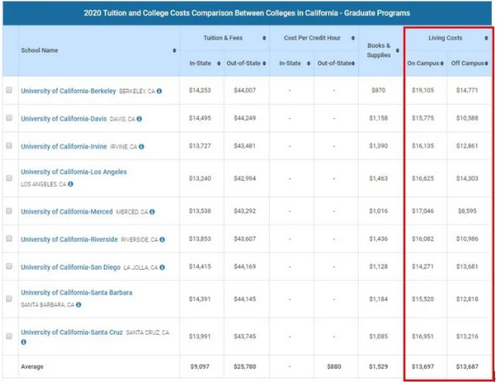The height and width of the screenshot is (386, 500).
Task: Open info icon next to La Jolla, CA
Action: (162, 267)
